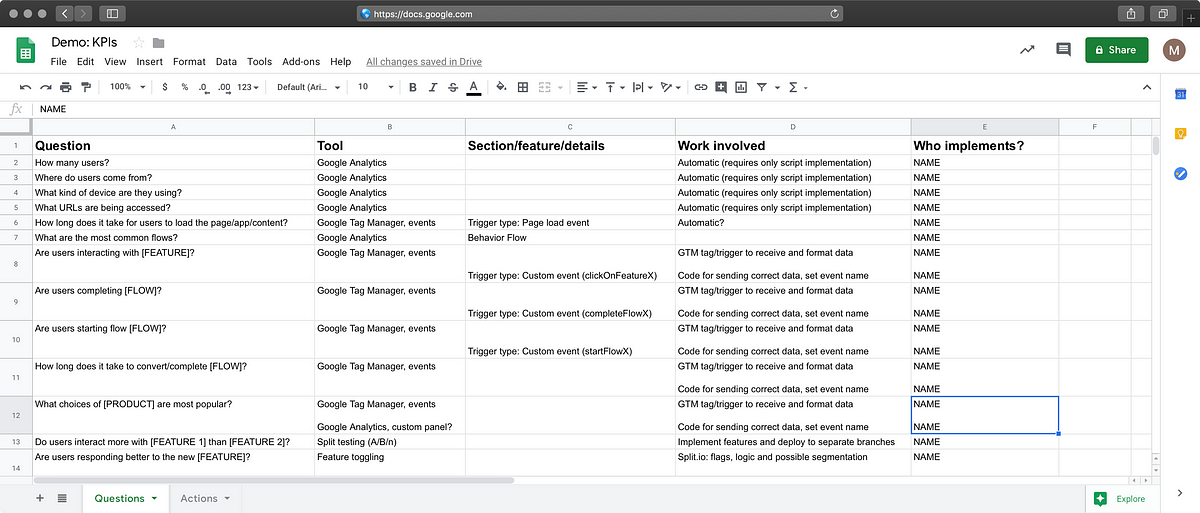Image resolution: width=1200 pixels, height=513 pixels.
Task: Open more number formats 123 dropdown
Action: [x=248, y=87]
